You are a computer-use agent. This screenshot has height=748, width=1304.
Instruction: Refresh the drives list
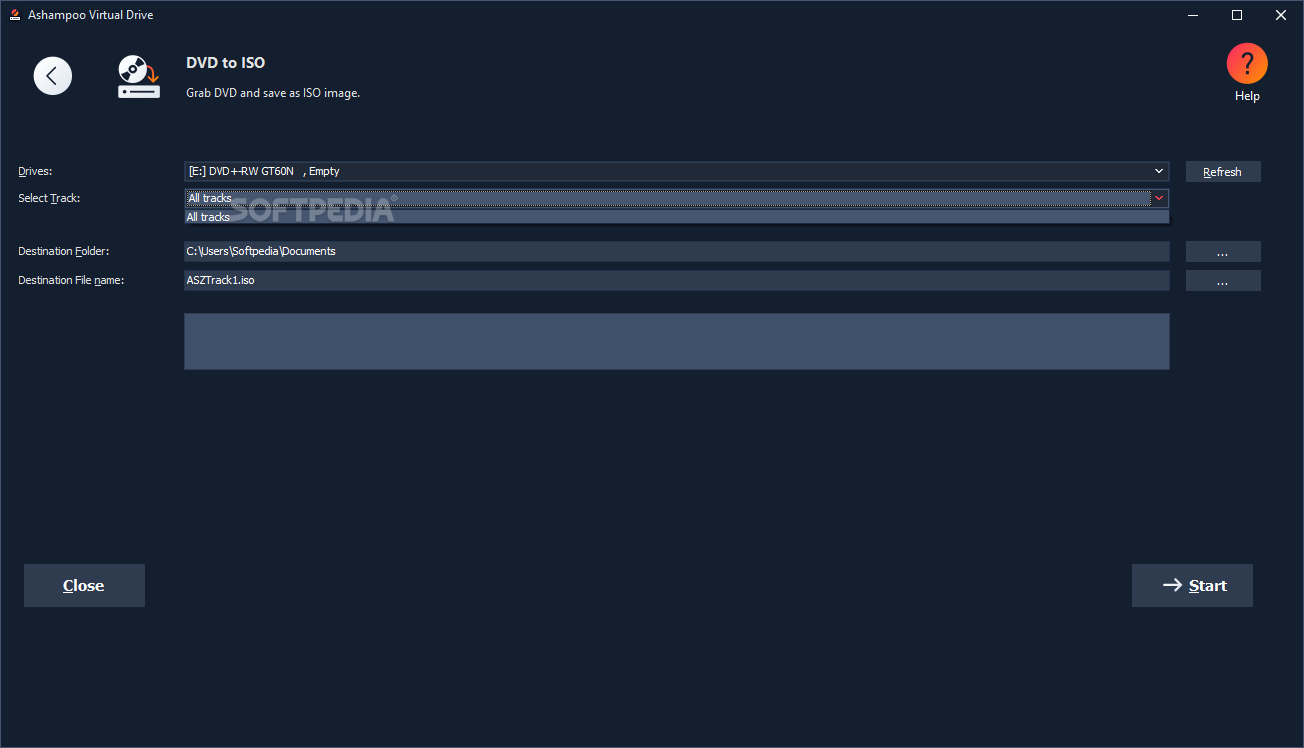click(x=1223, y=172)
